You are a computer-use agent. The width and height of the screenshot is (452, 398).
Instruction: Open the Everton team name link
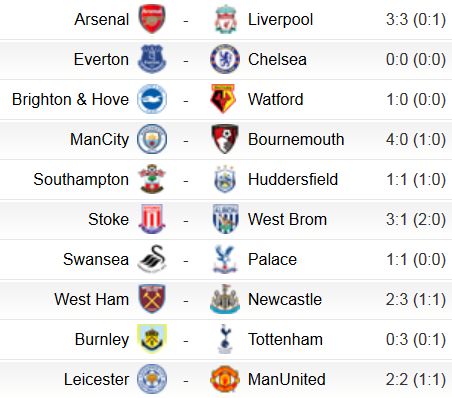pos(101,59)
